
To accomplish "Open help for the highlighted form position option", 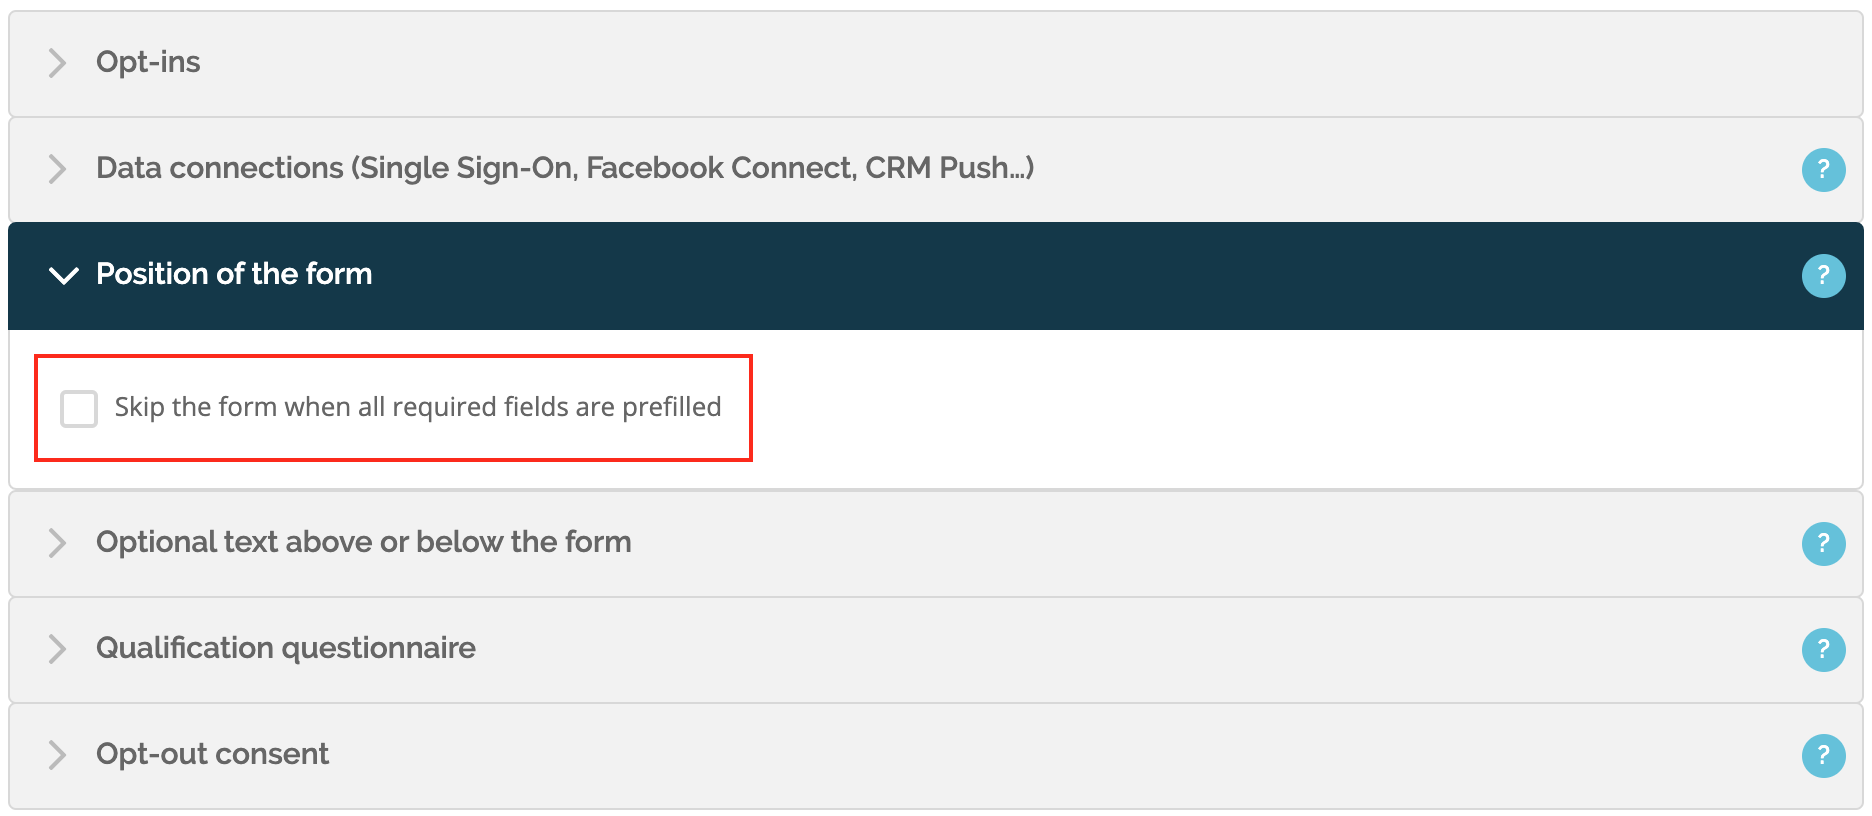I will point(1824,275).
